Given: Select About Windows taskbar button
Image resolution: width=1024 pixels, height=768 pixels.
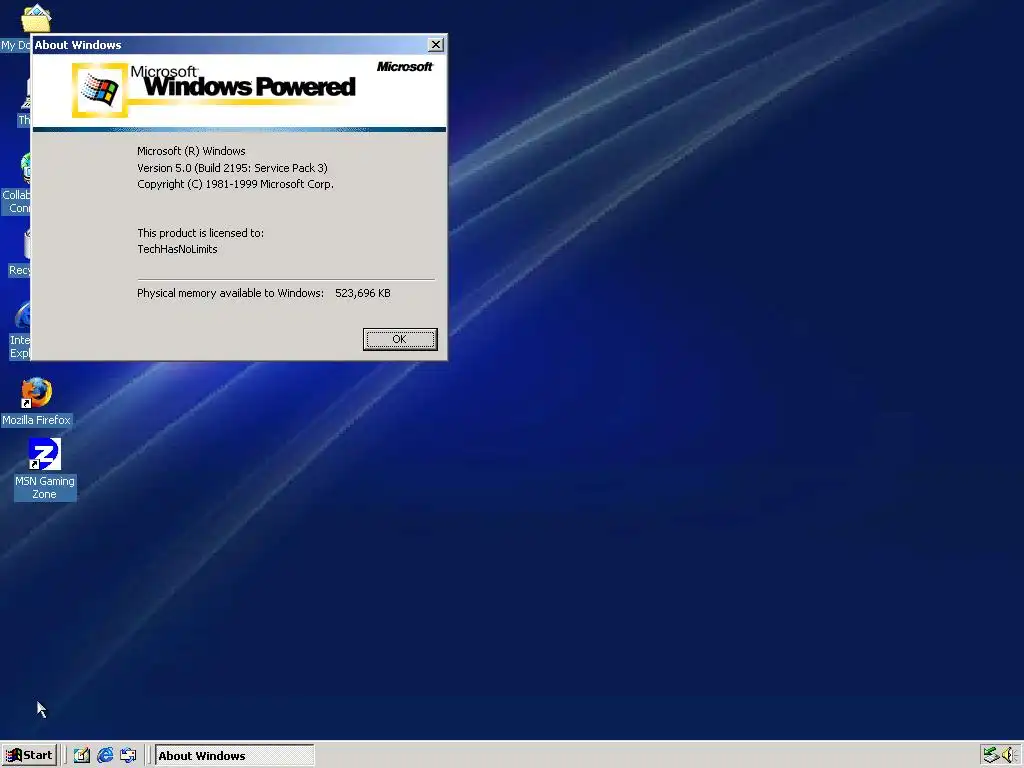Looking at the screenshot, I should pyautogui.click(x=235, y=755).
